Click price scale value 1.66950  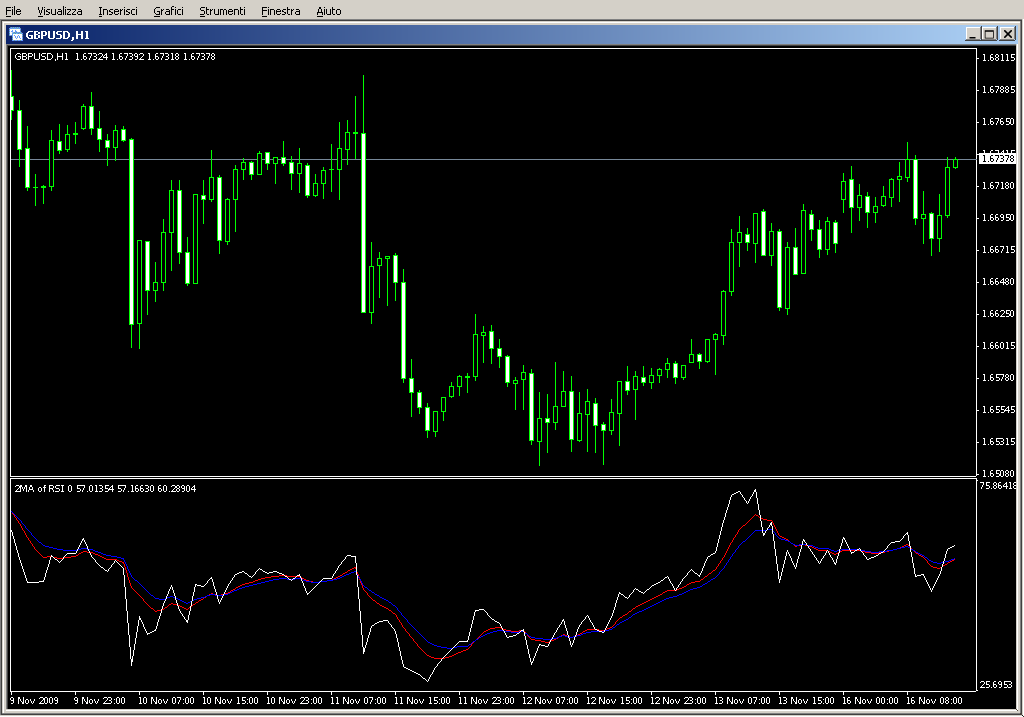999,217
